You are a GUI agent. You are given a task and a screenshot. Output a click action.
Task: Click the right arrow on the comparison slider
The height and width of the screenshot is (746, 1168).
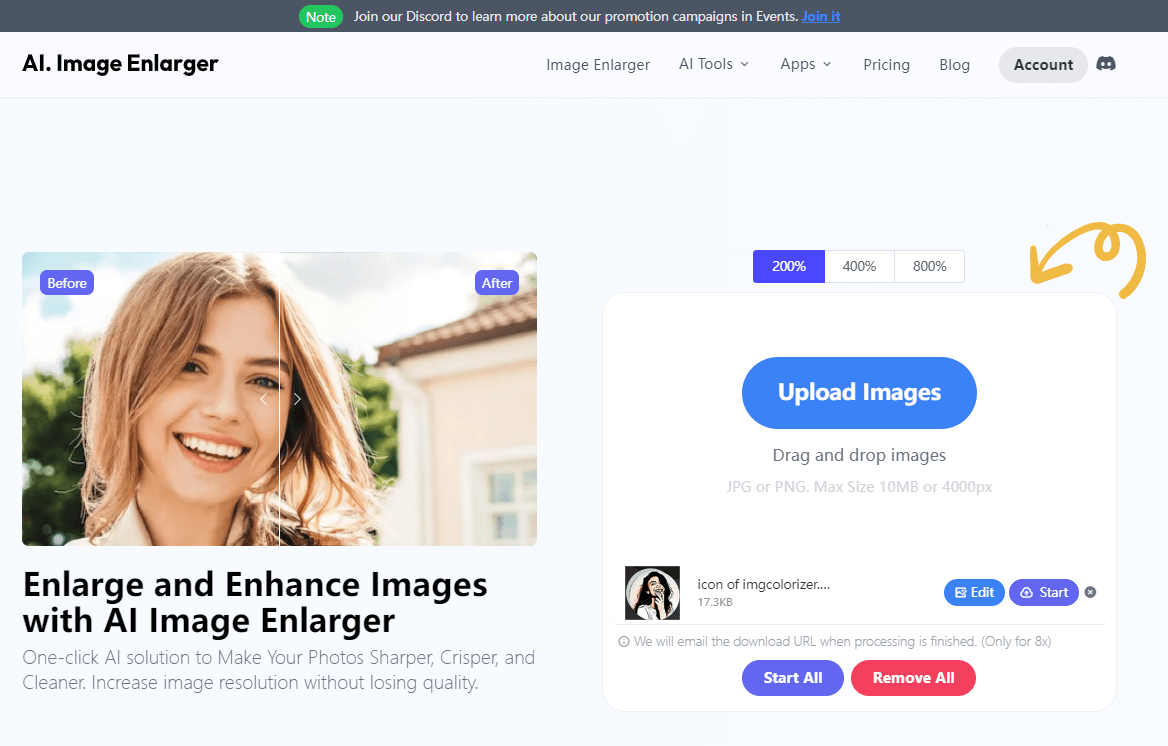pyautogui.click(x=297, y=398)
